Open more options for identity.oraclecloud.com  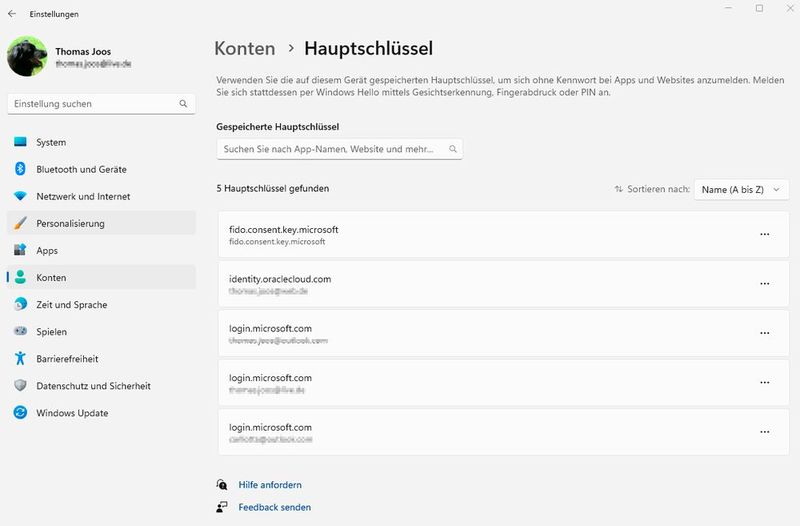pyautogui.click(x=764, y=284)
